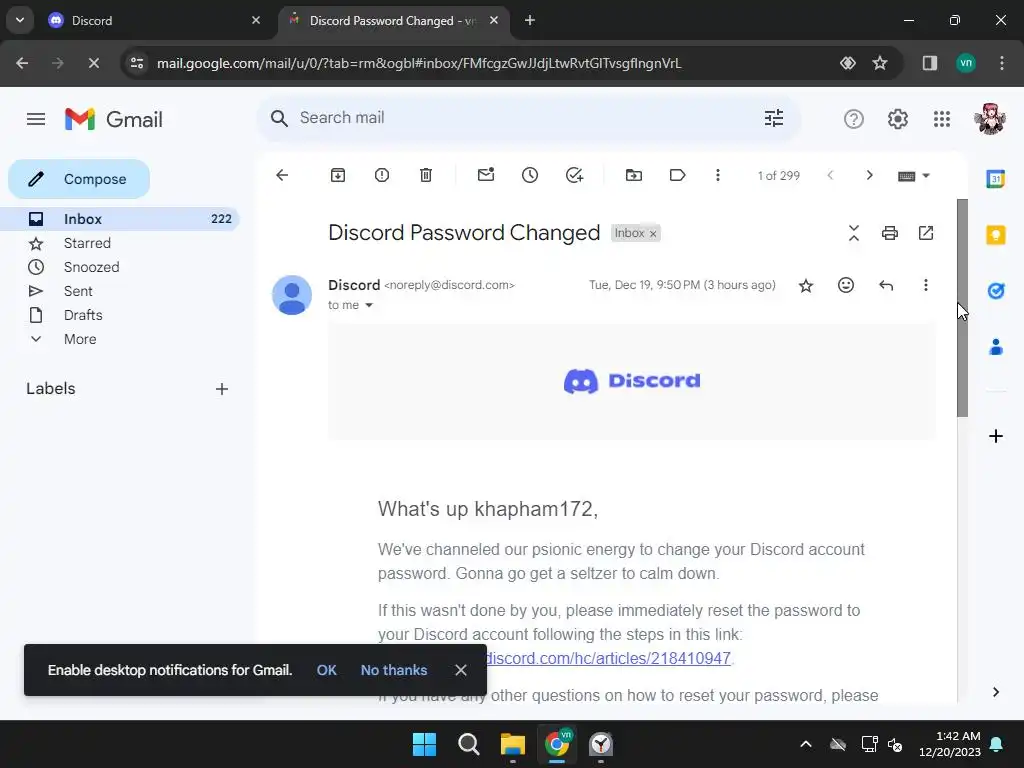Print the Discord Password Changed email
Screen dimensions: 1024x768
889,233
